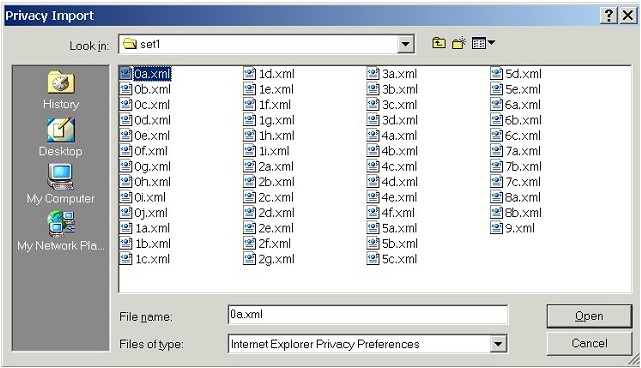
Task: Click the Help question mark button
Action: [609, 16]
